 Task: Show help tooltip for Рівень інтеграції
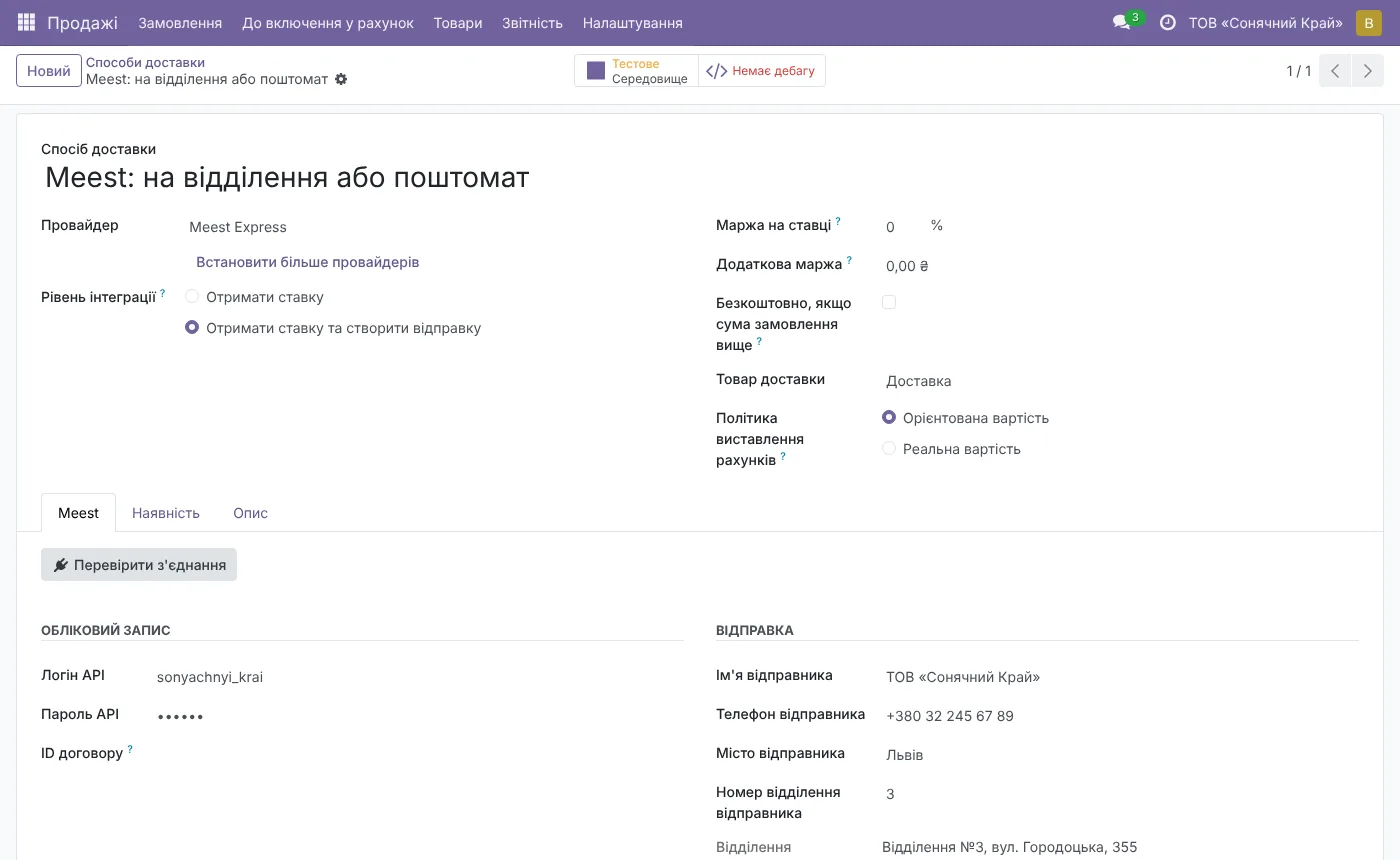click(163, 294)
